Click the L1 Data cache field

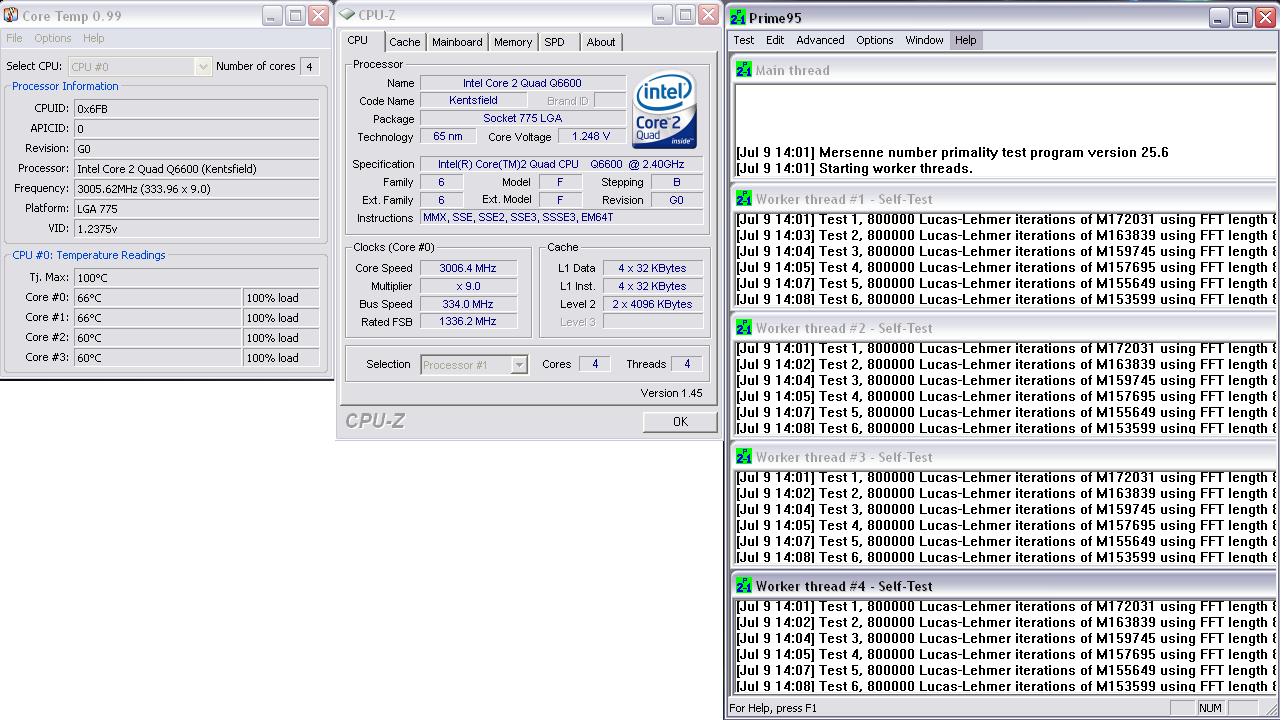tap(652, 268)
